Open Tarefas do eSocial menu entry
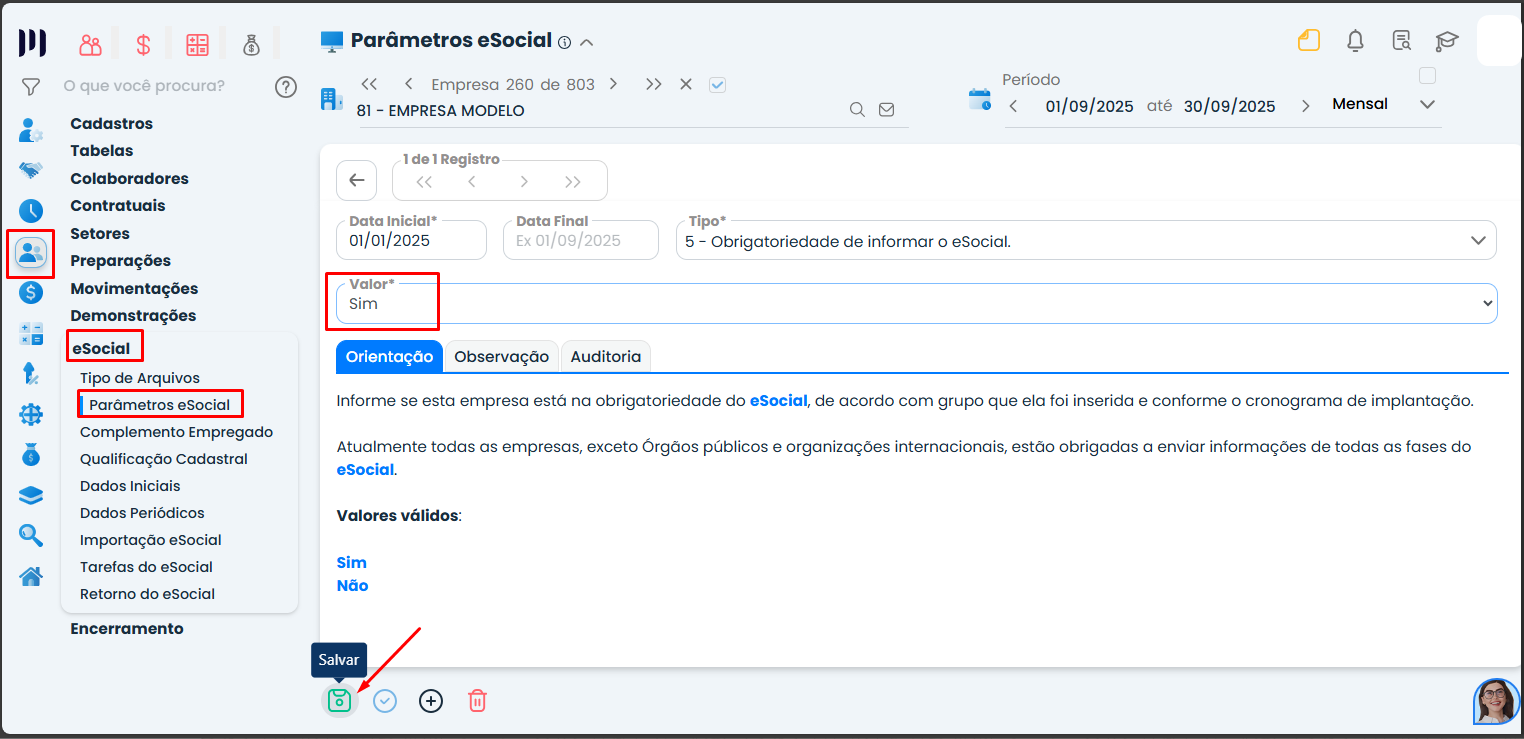Image resolution: width=1524 pixels, height=739 pixels. point(146,567)
